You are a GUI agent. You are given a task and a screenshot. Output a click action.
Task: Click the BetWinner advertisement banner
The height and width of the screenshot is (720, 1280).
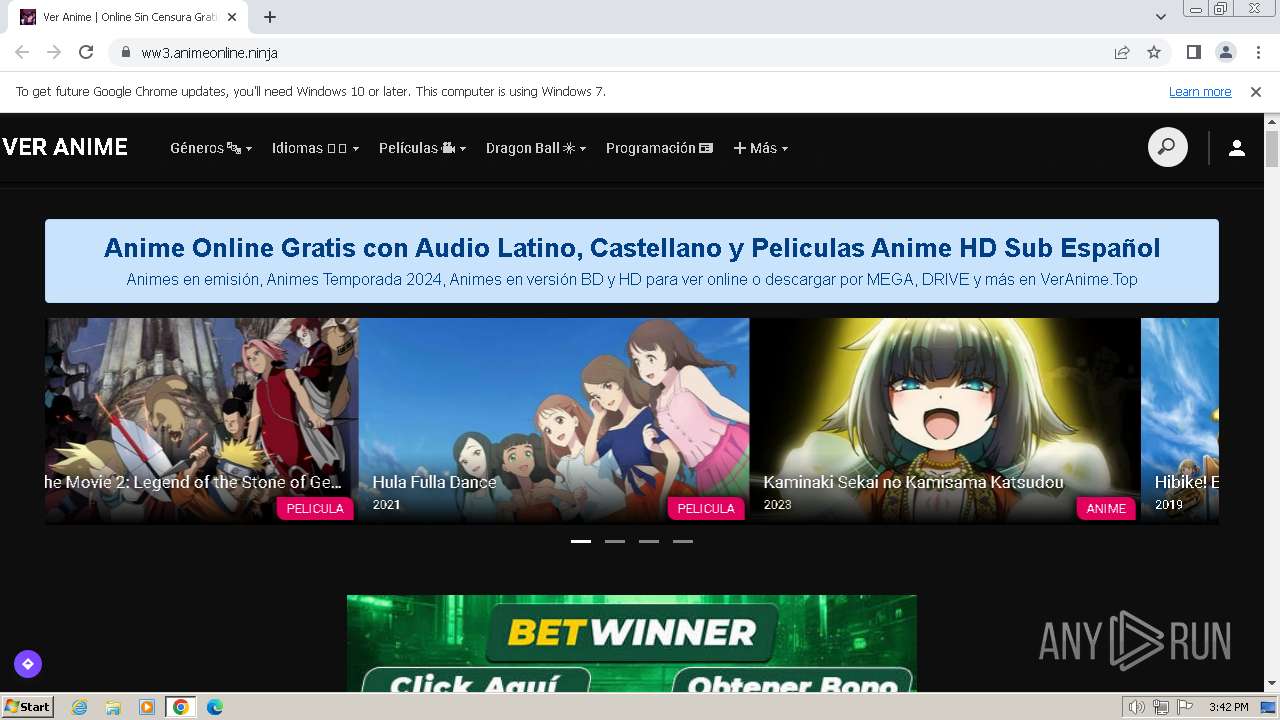(632, 643)
